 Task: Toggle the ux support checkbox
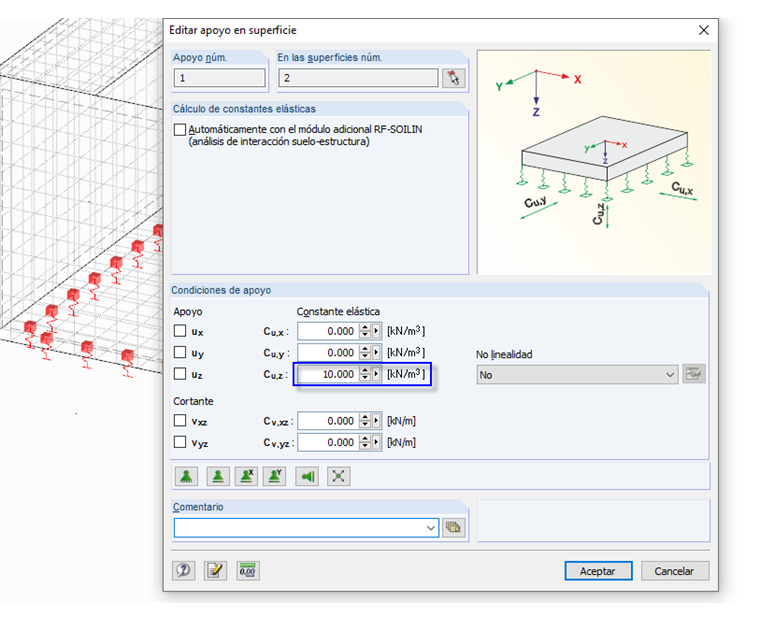(x=180, y=331)
